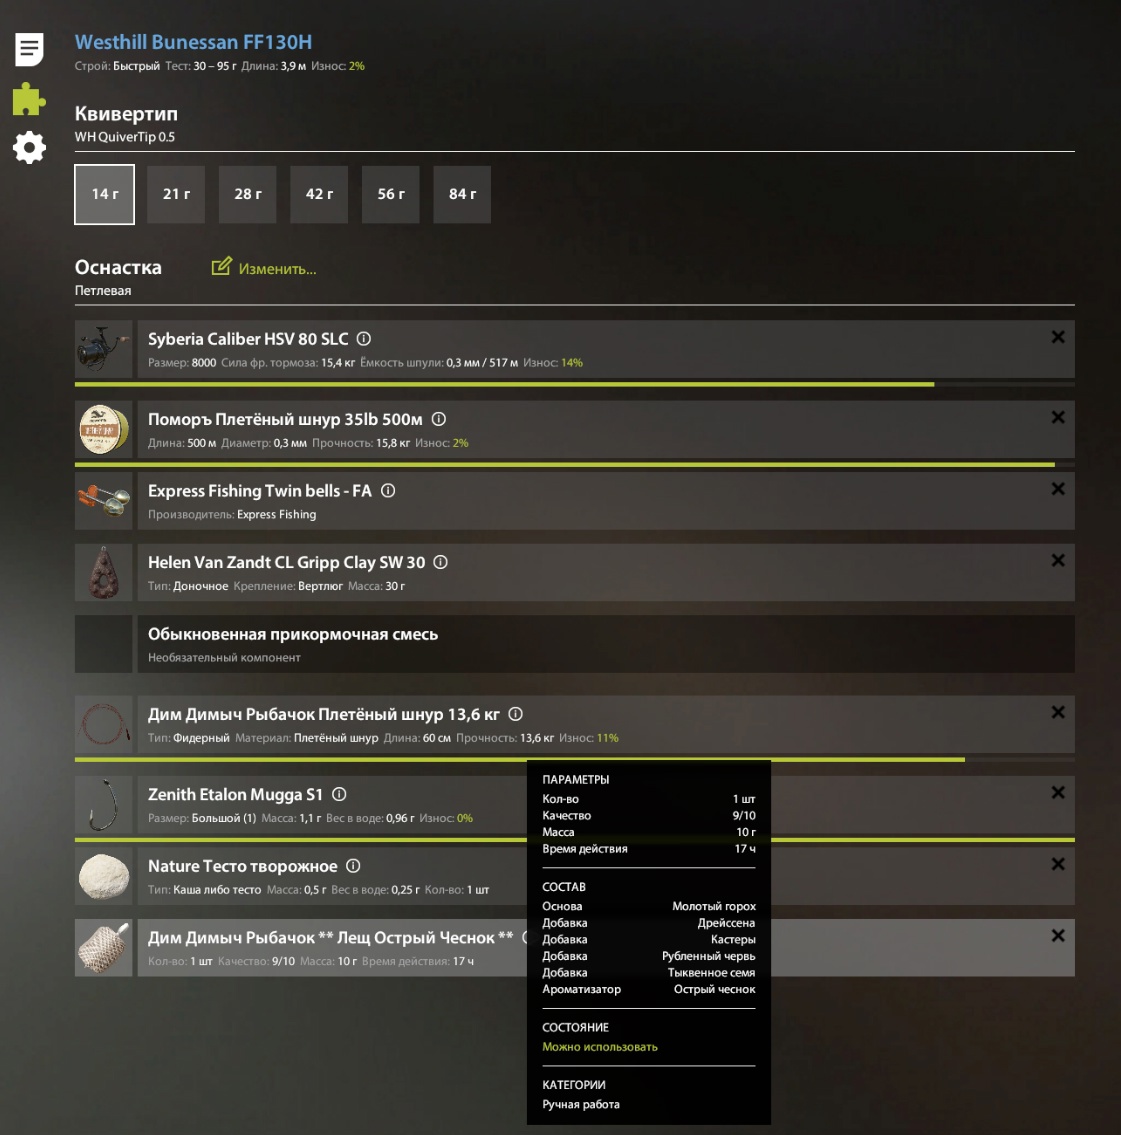
Task: Show info for Nature Тесто творожное
Action: (x=353, y=866)
